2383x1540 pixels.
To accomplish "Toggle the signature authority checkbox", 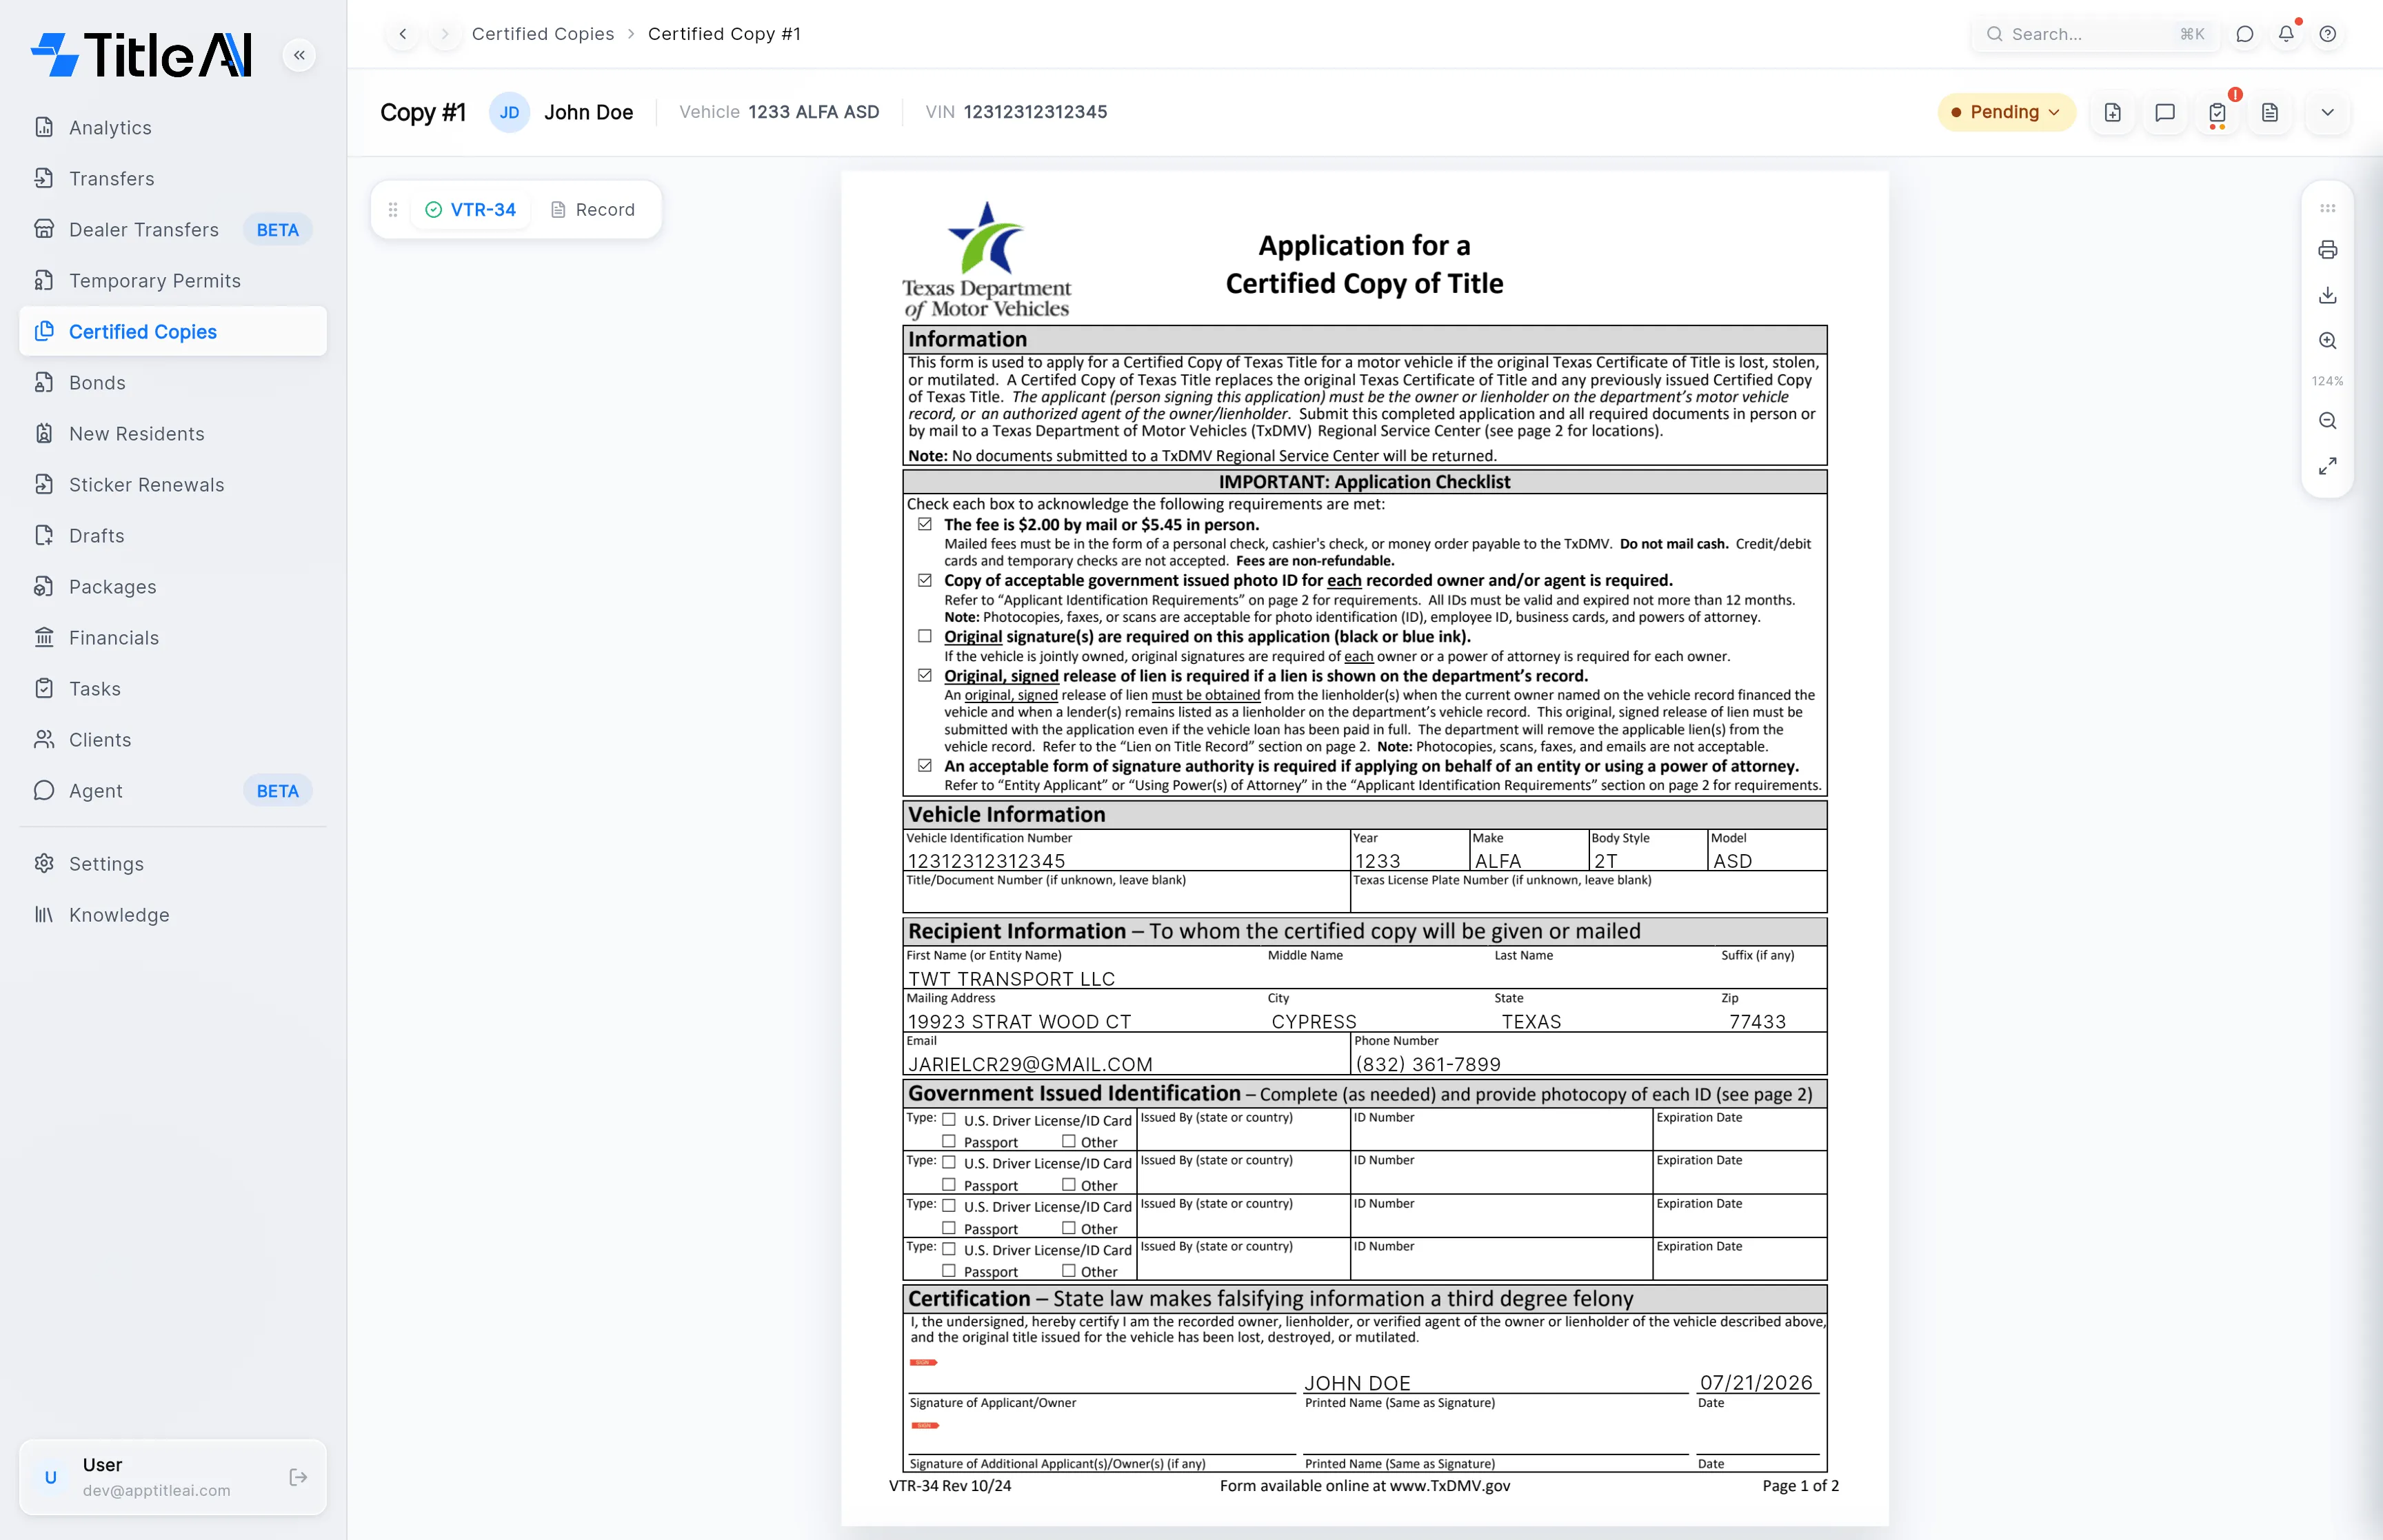I will coord(925,765).
